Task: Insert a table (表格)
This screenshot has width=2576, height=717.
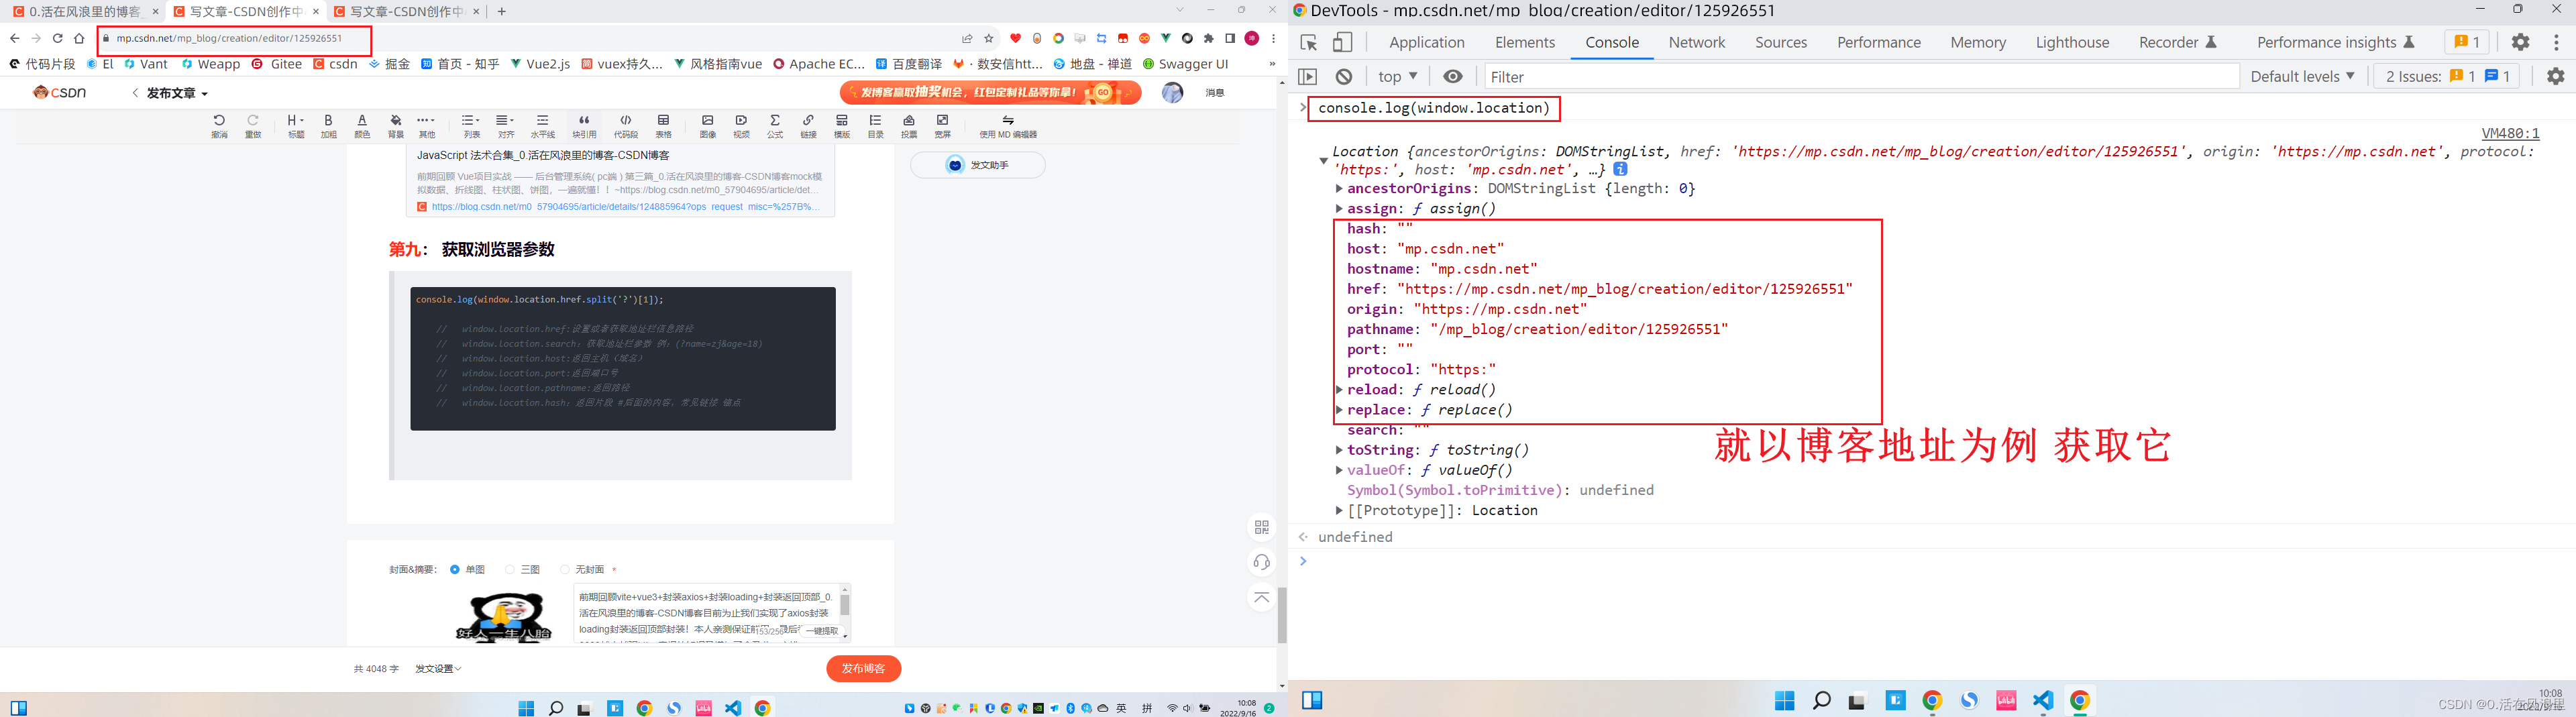Action: click(663, 126)
